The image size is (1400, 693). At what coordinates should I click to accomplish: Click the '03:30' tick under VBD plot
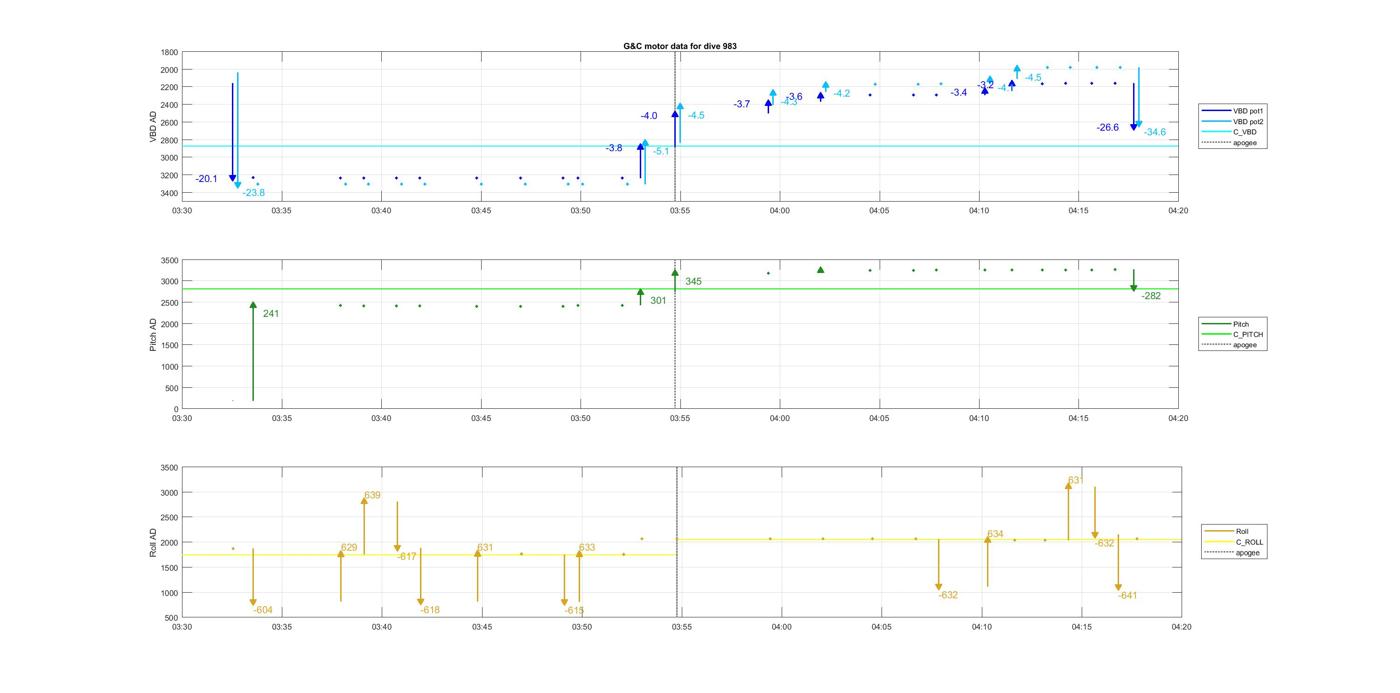(x=182, y=210)
